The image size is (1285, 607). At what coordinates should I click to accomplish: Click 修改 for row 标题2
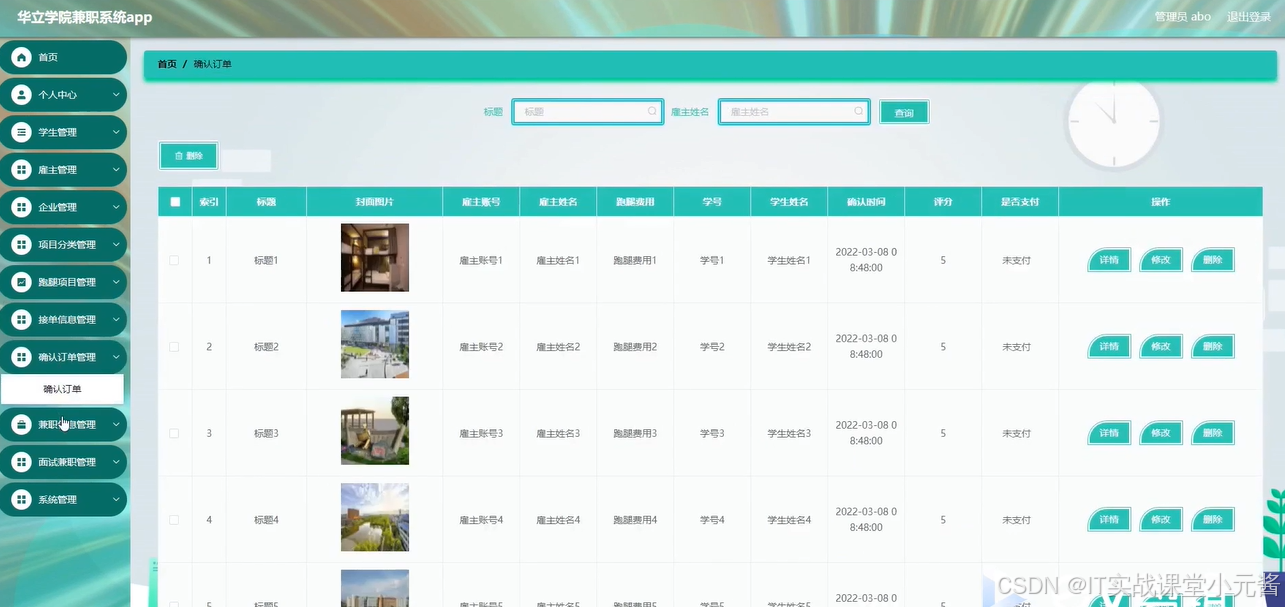pyautogui.click(x=1161, y=347)
